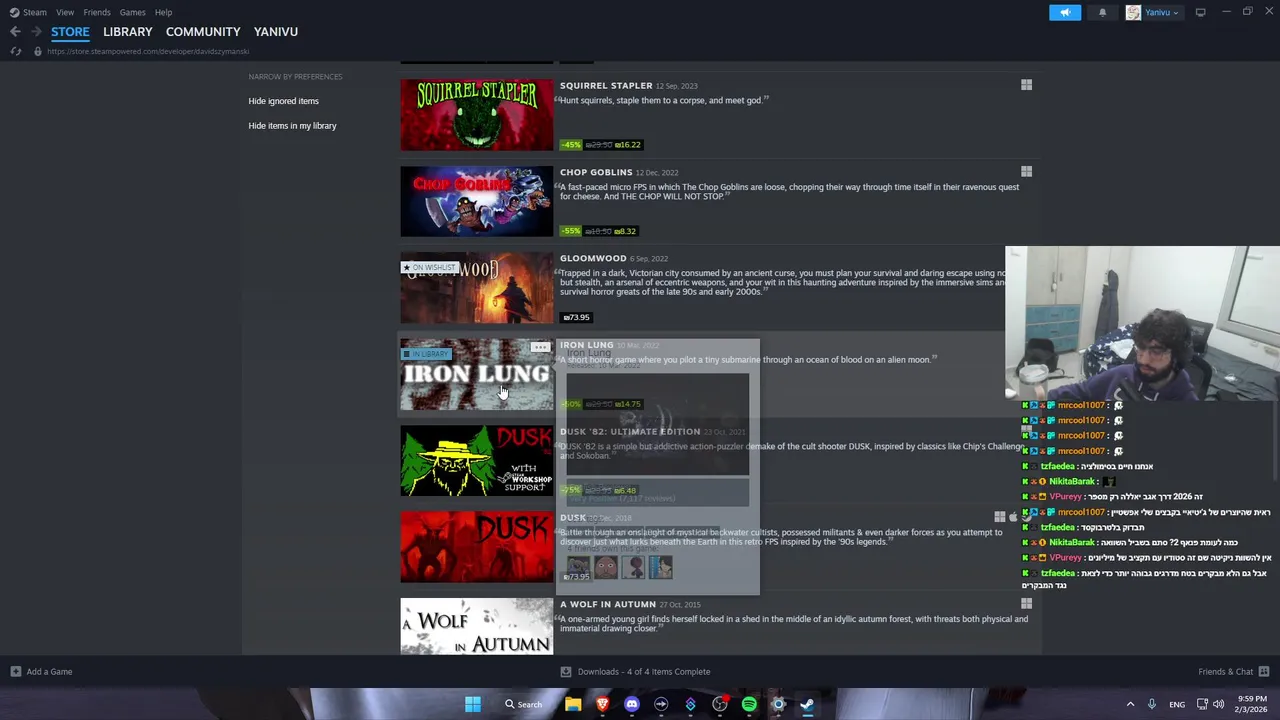
Task: Click Squirrel Stapler Windows platform icon
Action: [x=1026, y=85]
